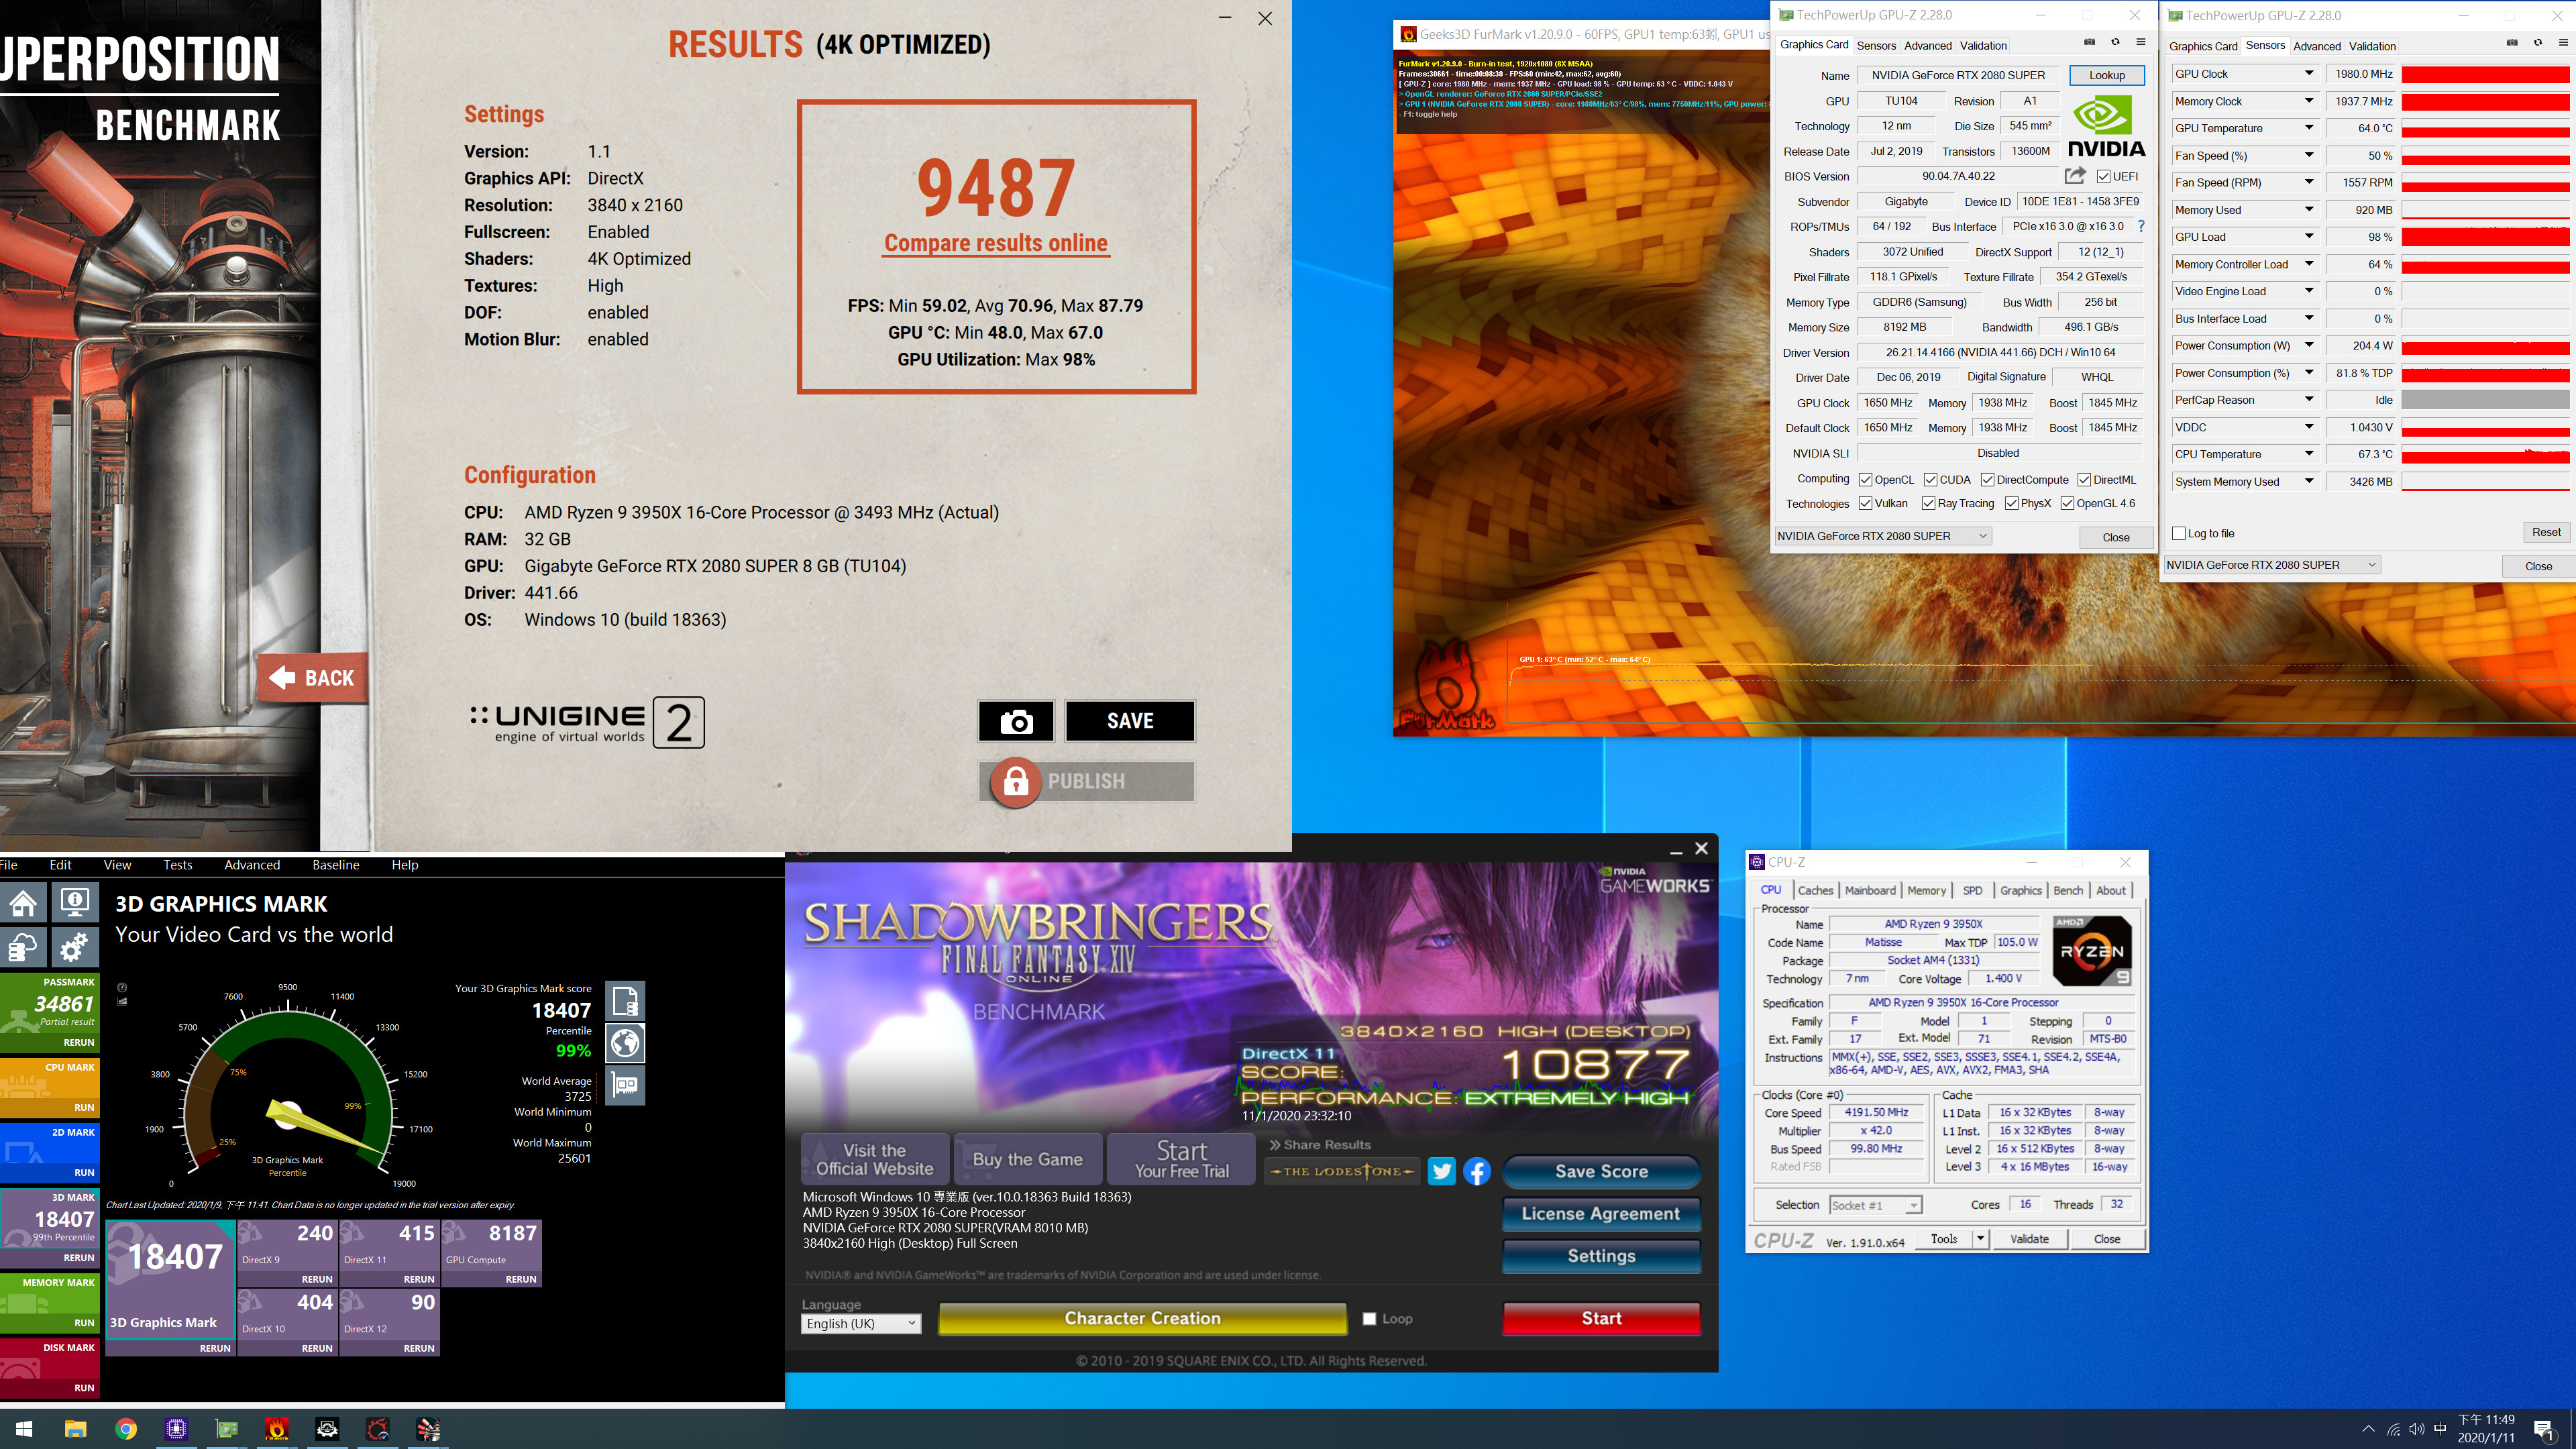Click refresh icon in GPU-Z Graphics Card window

pyautogui.click(x=2115, y=42)
